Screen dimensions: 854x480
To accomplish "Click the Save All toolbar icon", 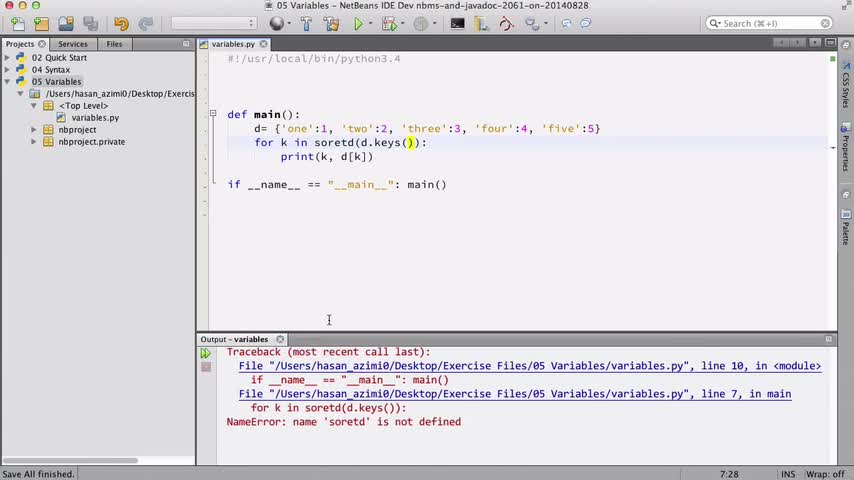I will (90, 23).
